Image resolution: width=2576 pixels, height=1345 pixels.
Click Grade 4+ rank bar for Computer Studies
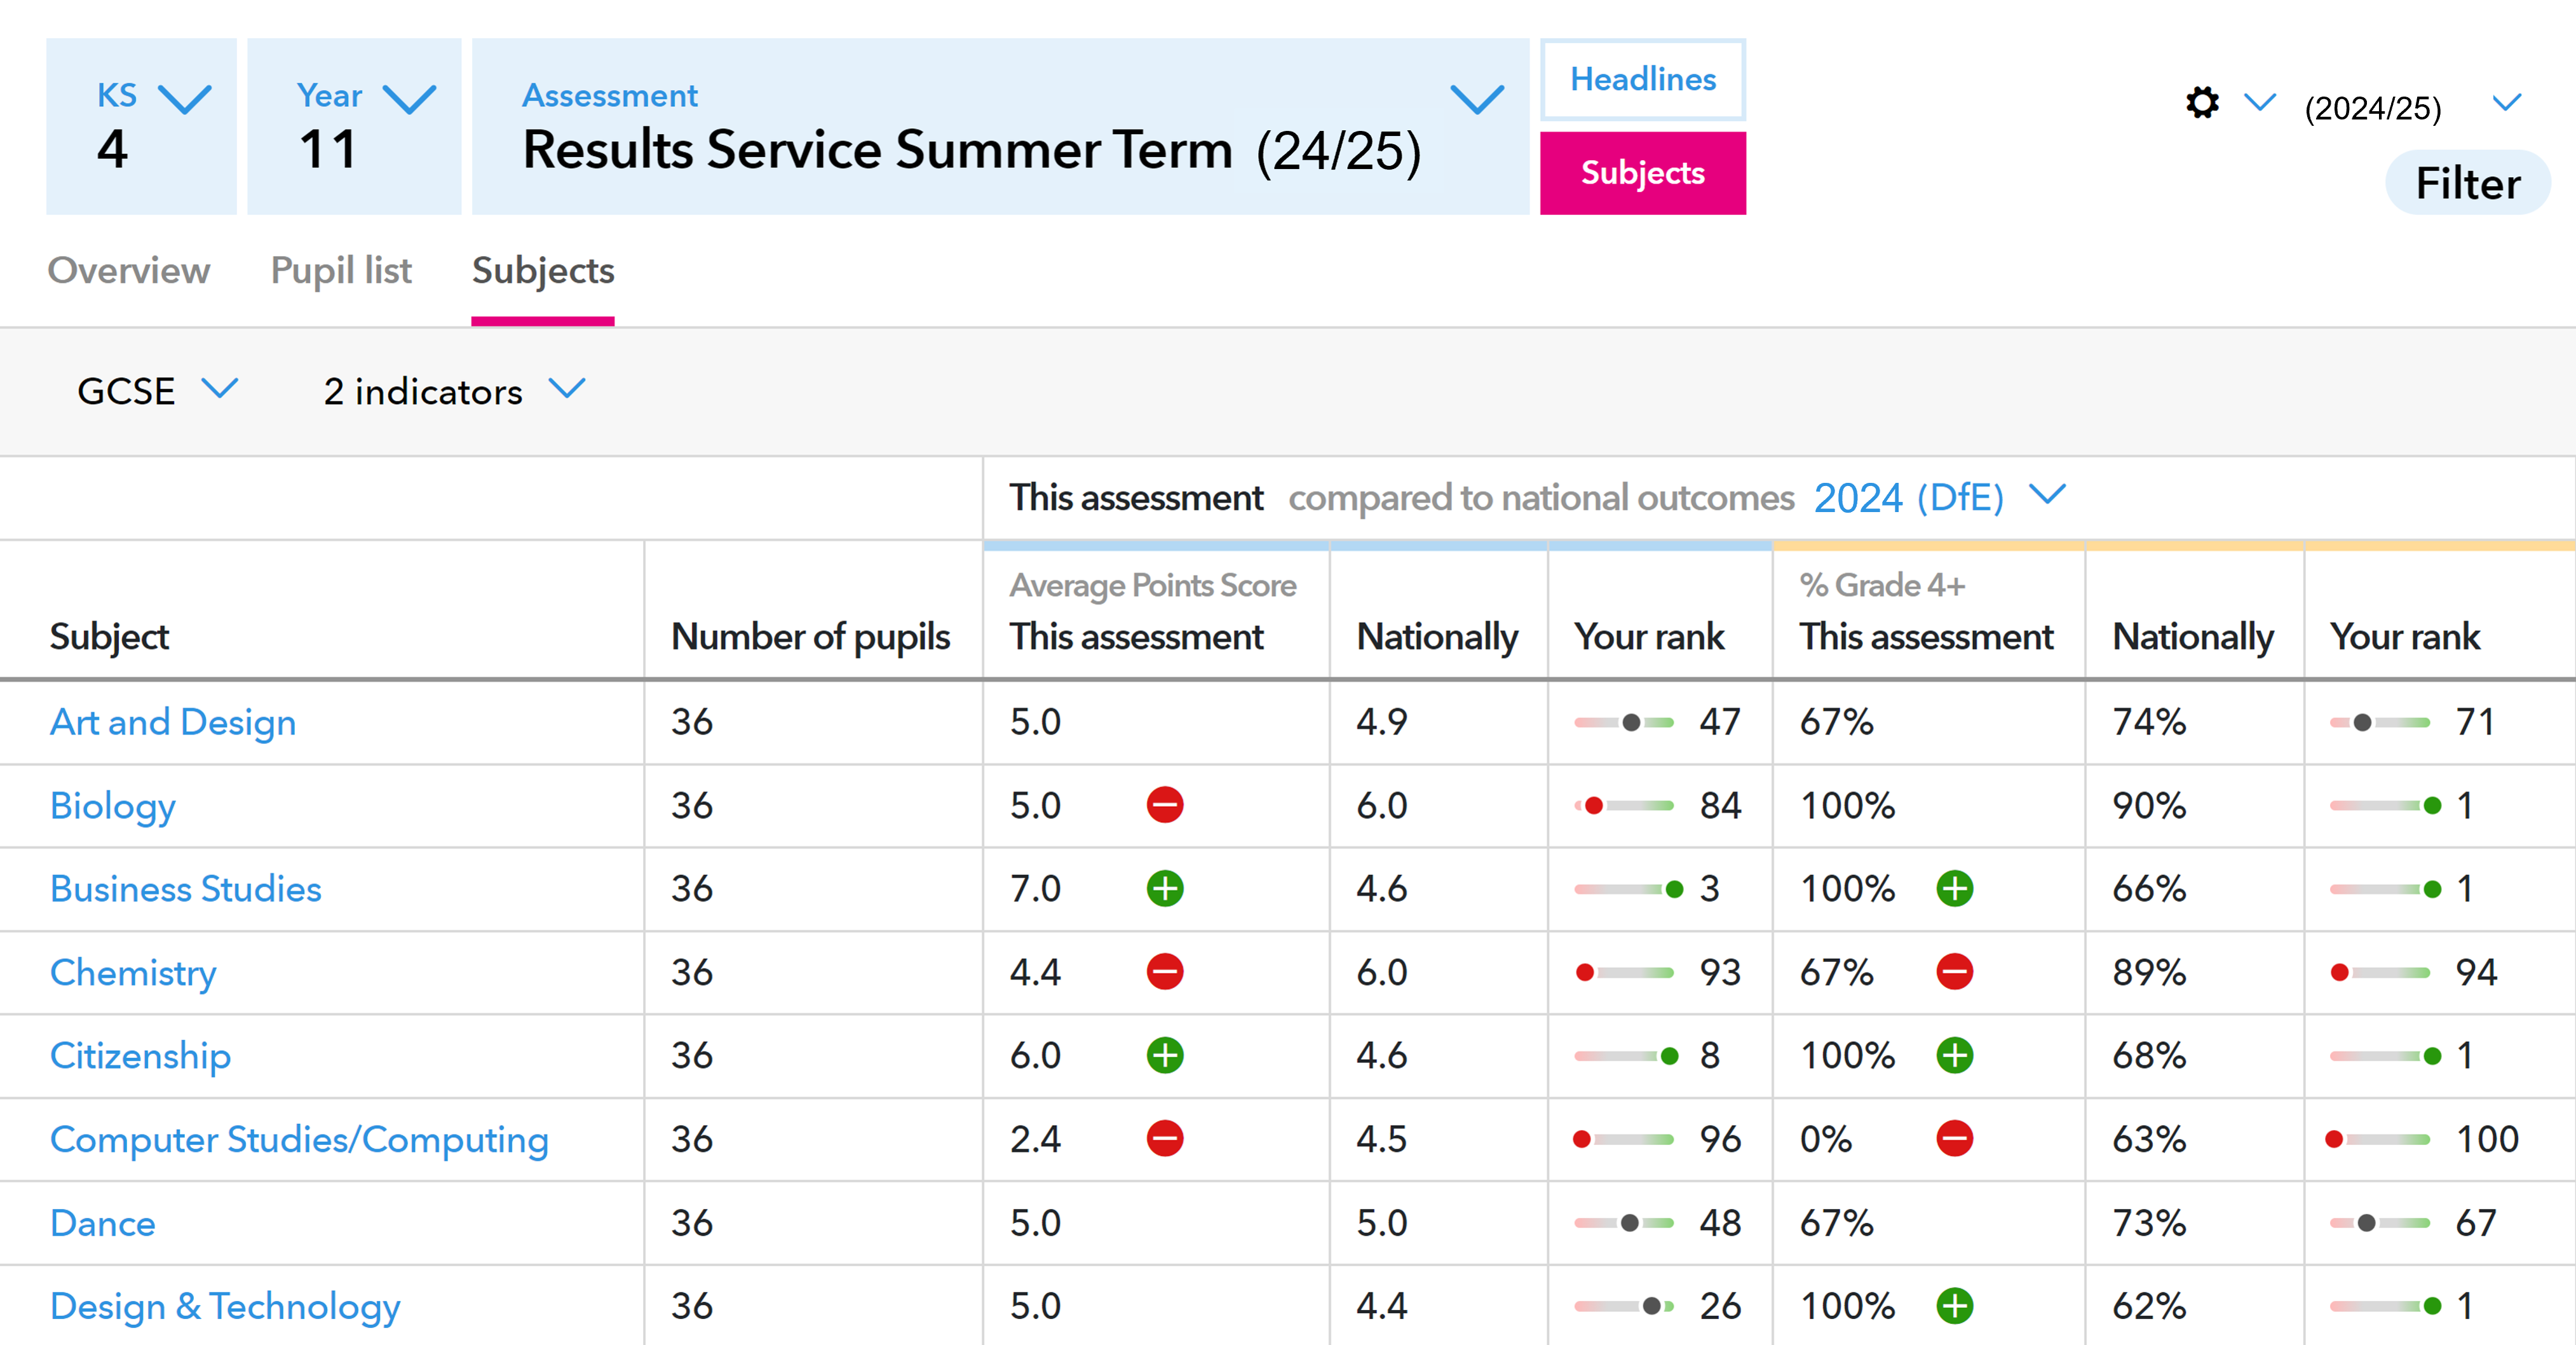coord(2378,1138)
